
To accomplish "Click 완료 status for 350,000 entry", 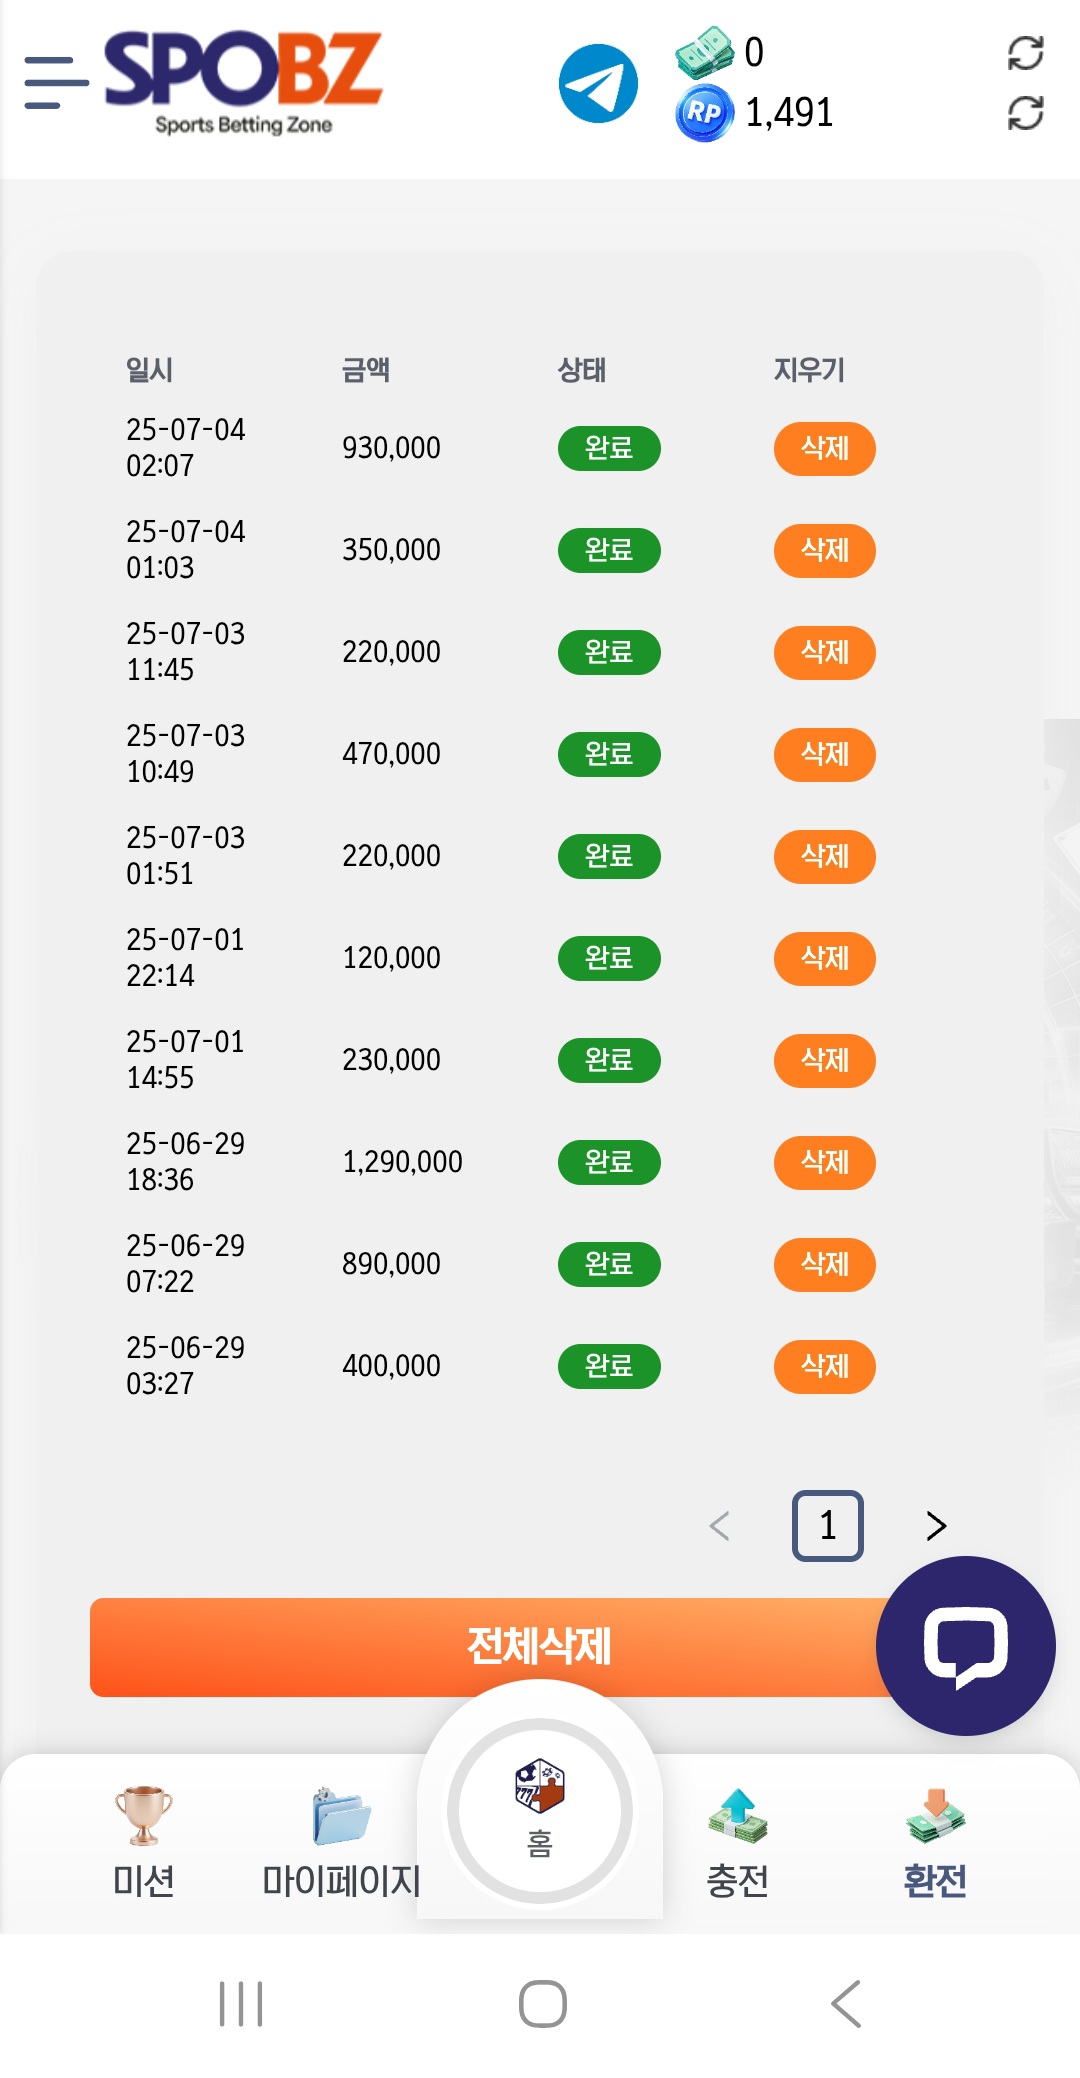I will (x=608, y=550).
